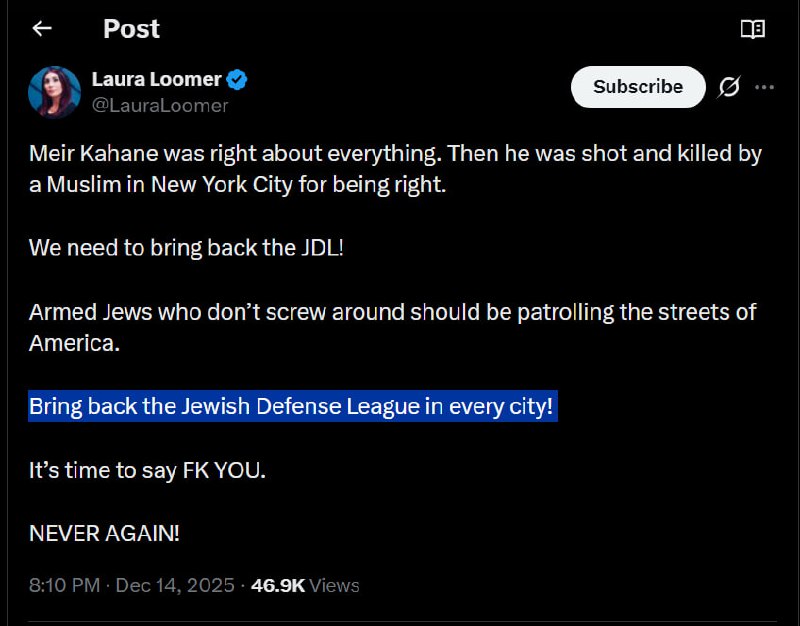Click the Views label
This screenshot has width=800, height=626.
click(334, 585)
